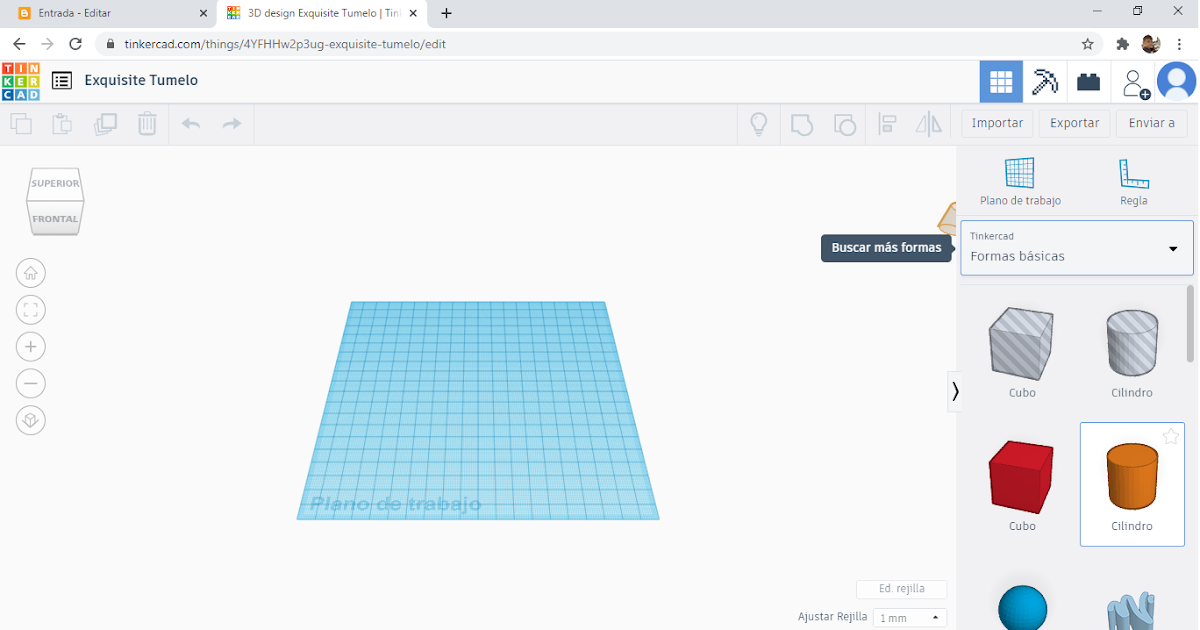Image resolution: width=1200 pixels, height=630 pixels.
Task: Click the Group shapes icon
Action: 802,123
